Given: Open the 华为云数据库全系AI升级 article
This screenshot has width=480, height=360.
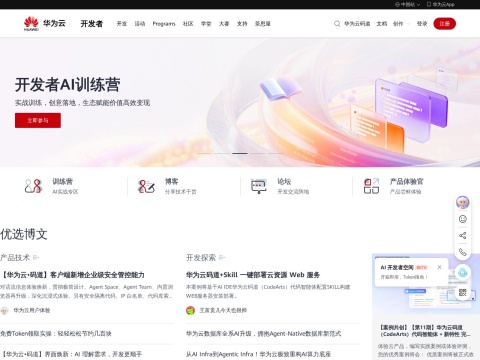Looking at the screenshot, I should click(263, 334).
